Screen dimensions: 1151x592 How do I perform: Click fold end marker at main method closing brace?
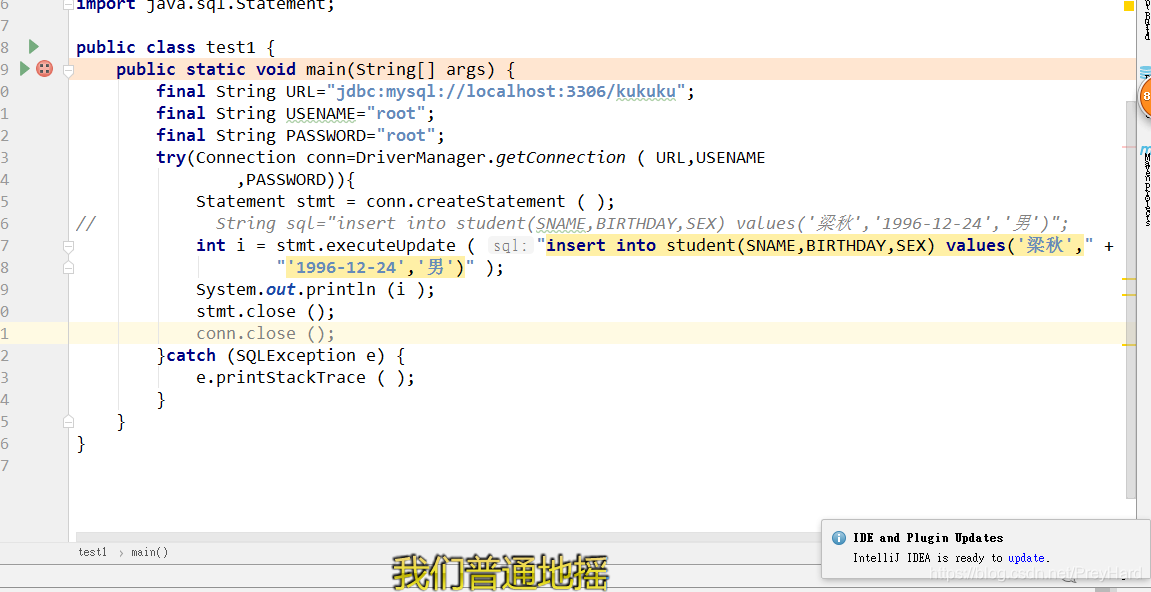click(x=68, y=422)
